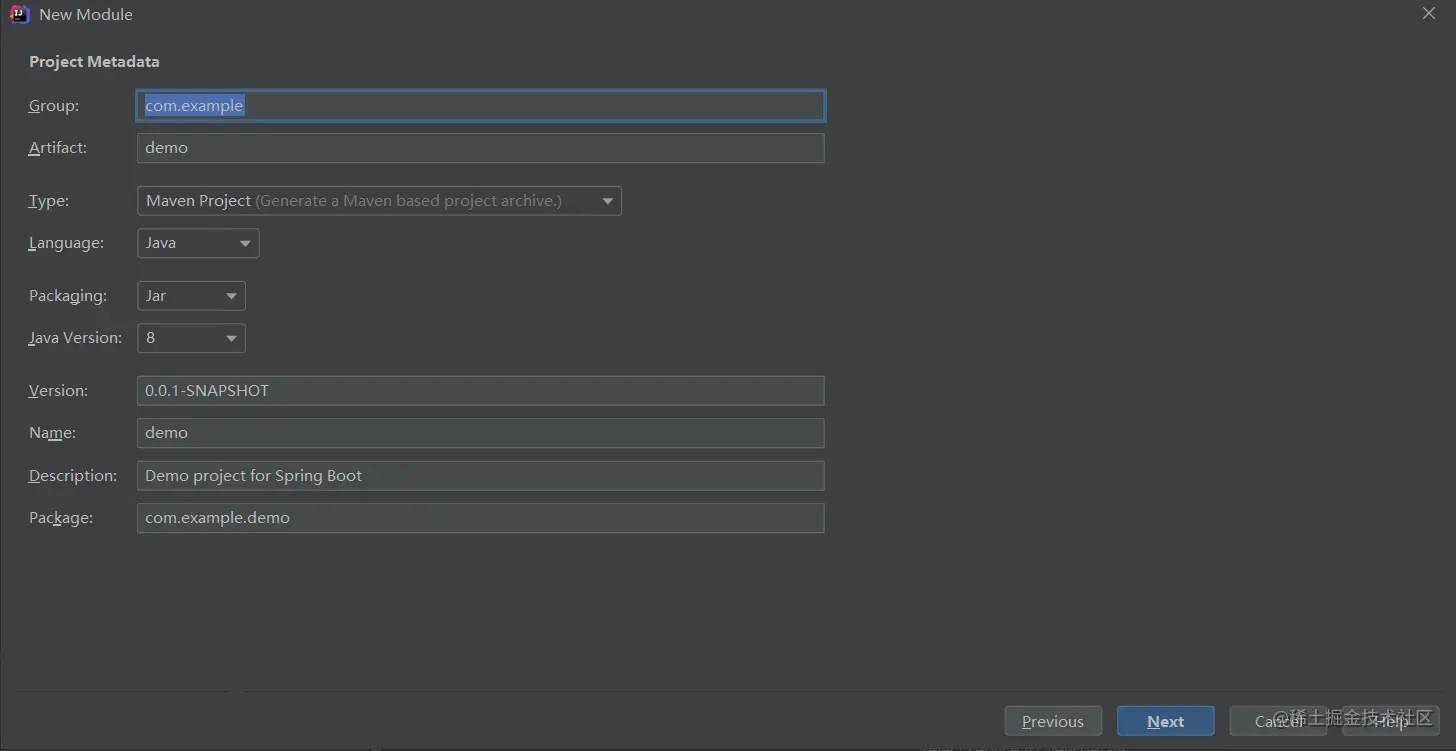Edit the Group field com.example
The height and width of the screenshot is (751, 1456).
point(480,106)
